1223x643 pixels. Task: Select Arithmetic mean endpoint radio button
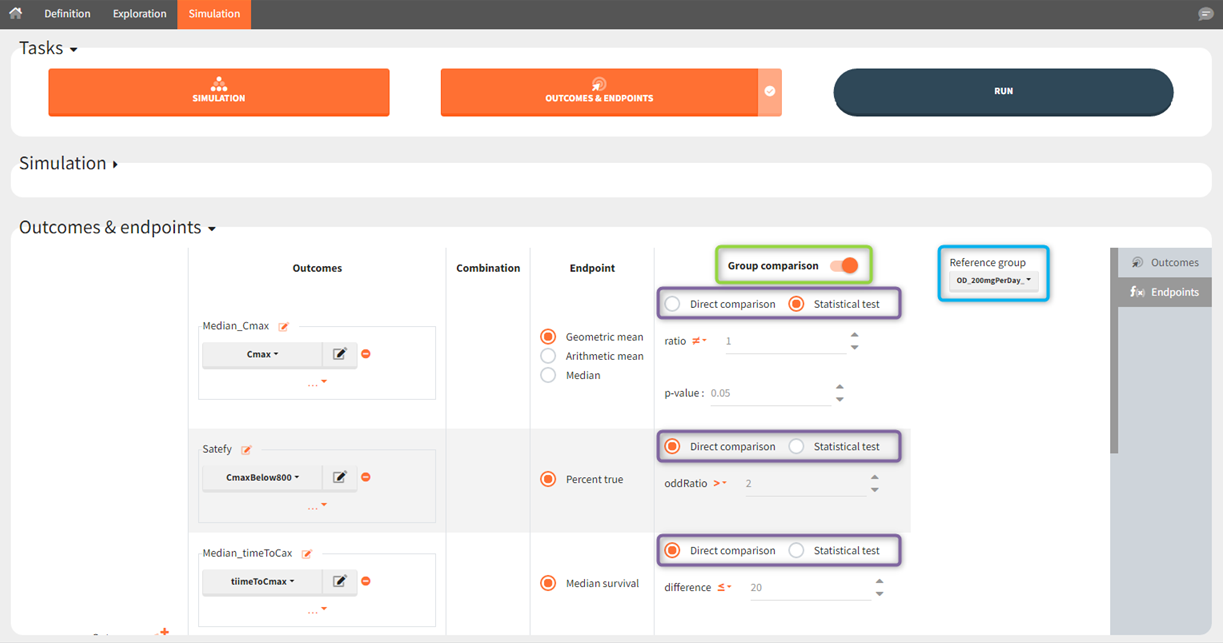click(x=548, y=356)
